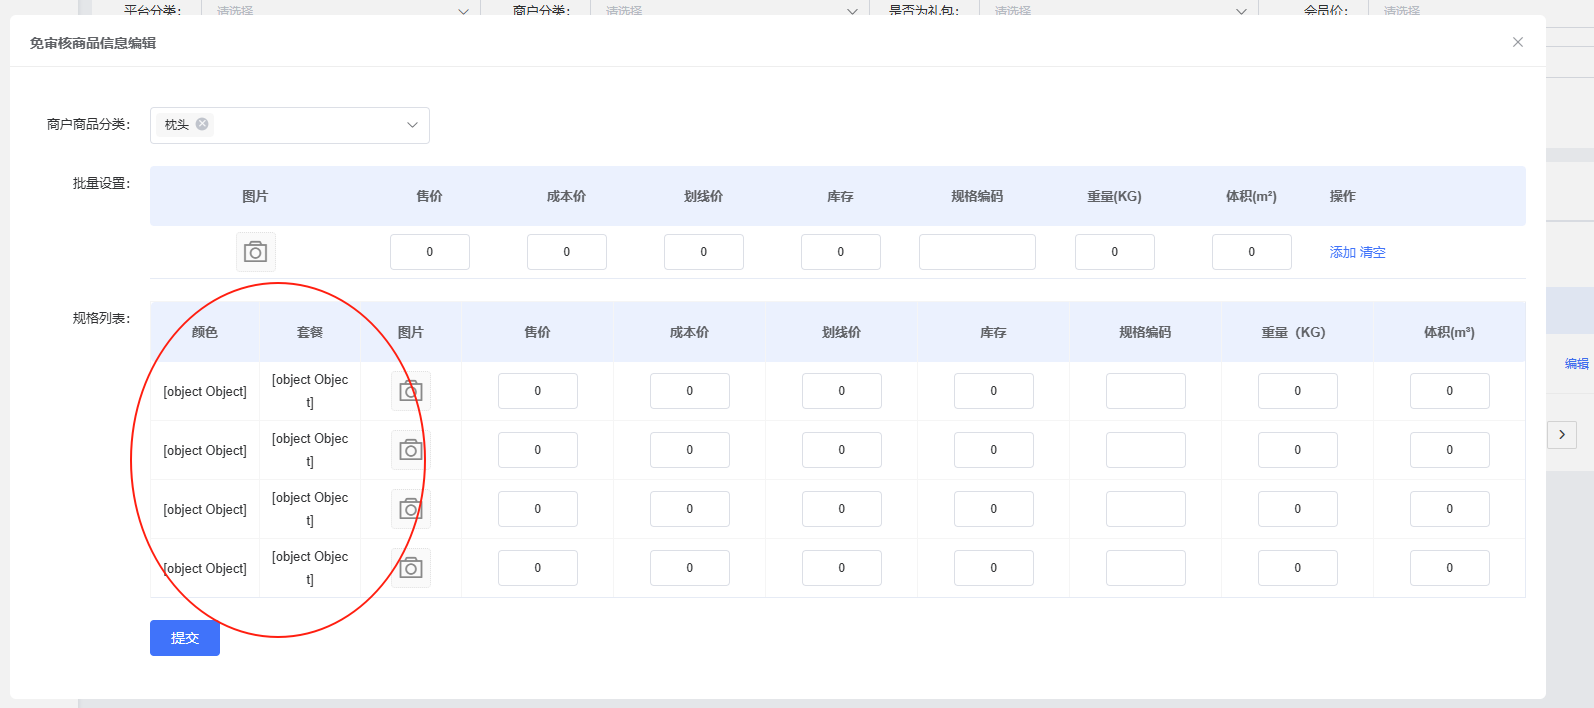Click third row 成本价 input in spec list
Viewport: 1594px width, 708px height.
pos(690,509)
